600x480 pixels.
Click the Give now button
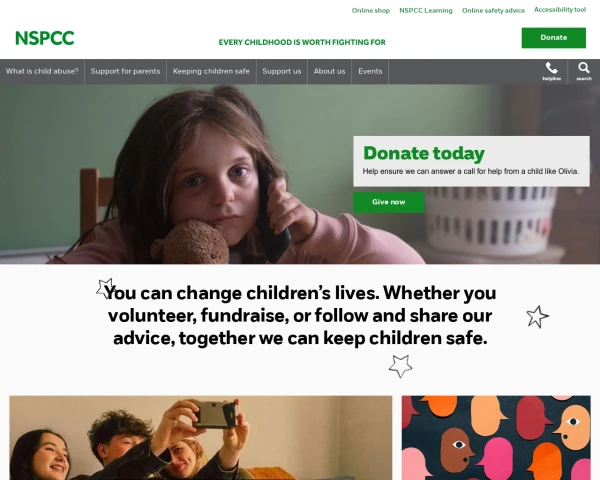(x=388, y=202)
